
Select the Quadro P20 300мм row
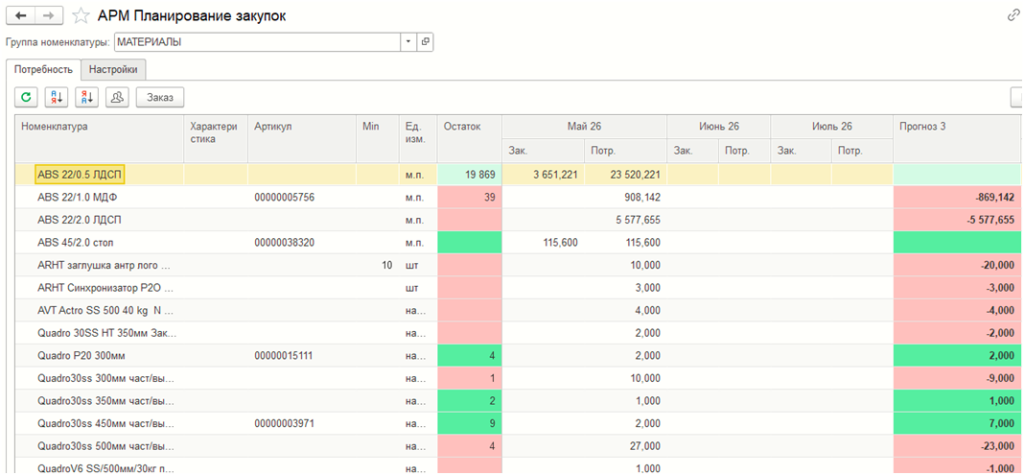[519, 356]
